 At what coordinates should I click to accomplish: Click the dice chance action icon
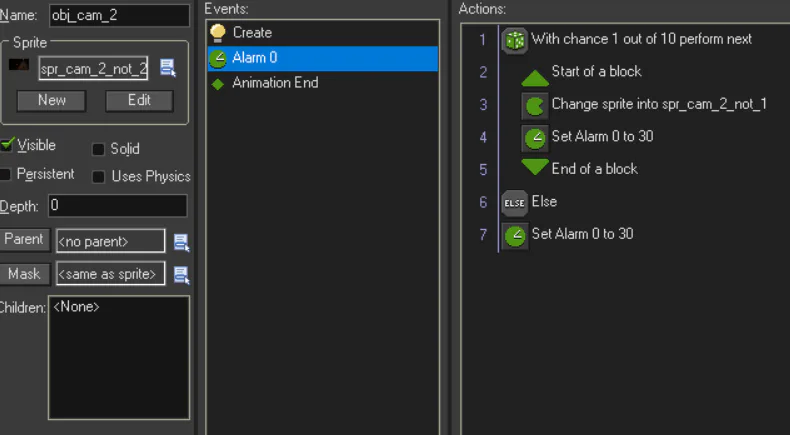(x=515, y=40)
